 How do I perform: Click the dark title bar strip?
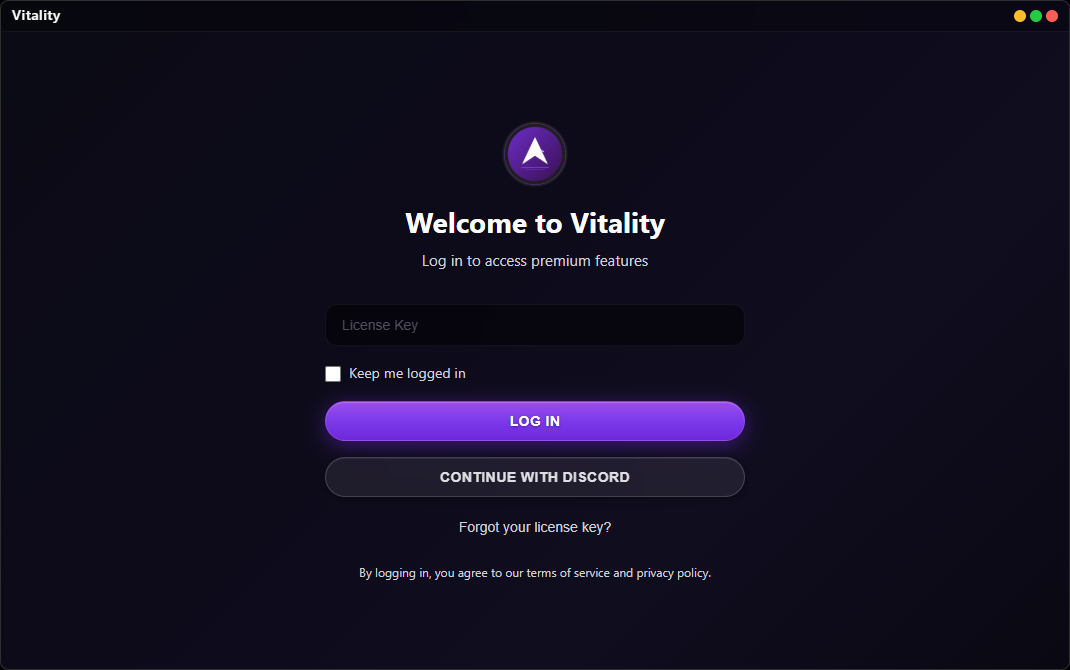coord(500,14)
